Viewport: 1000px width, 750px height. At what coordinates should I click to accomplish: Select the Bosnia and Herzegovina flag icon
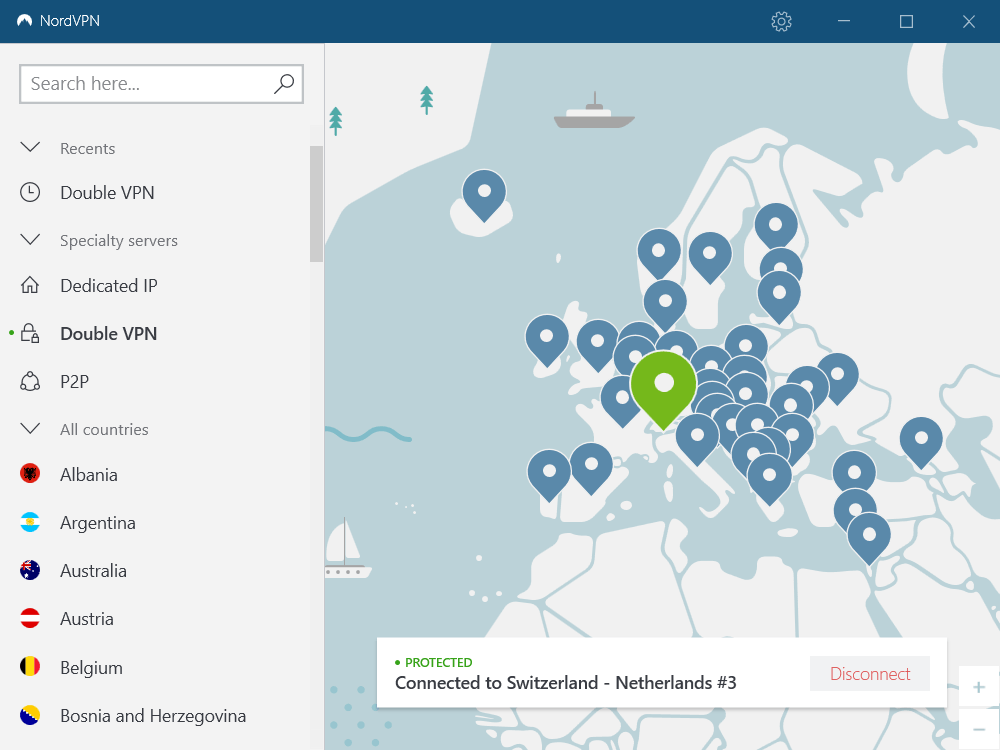click(30, 716)
